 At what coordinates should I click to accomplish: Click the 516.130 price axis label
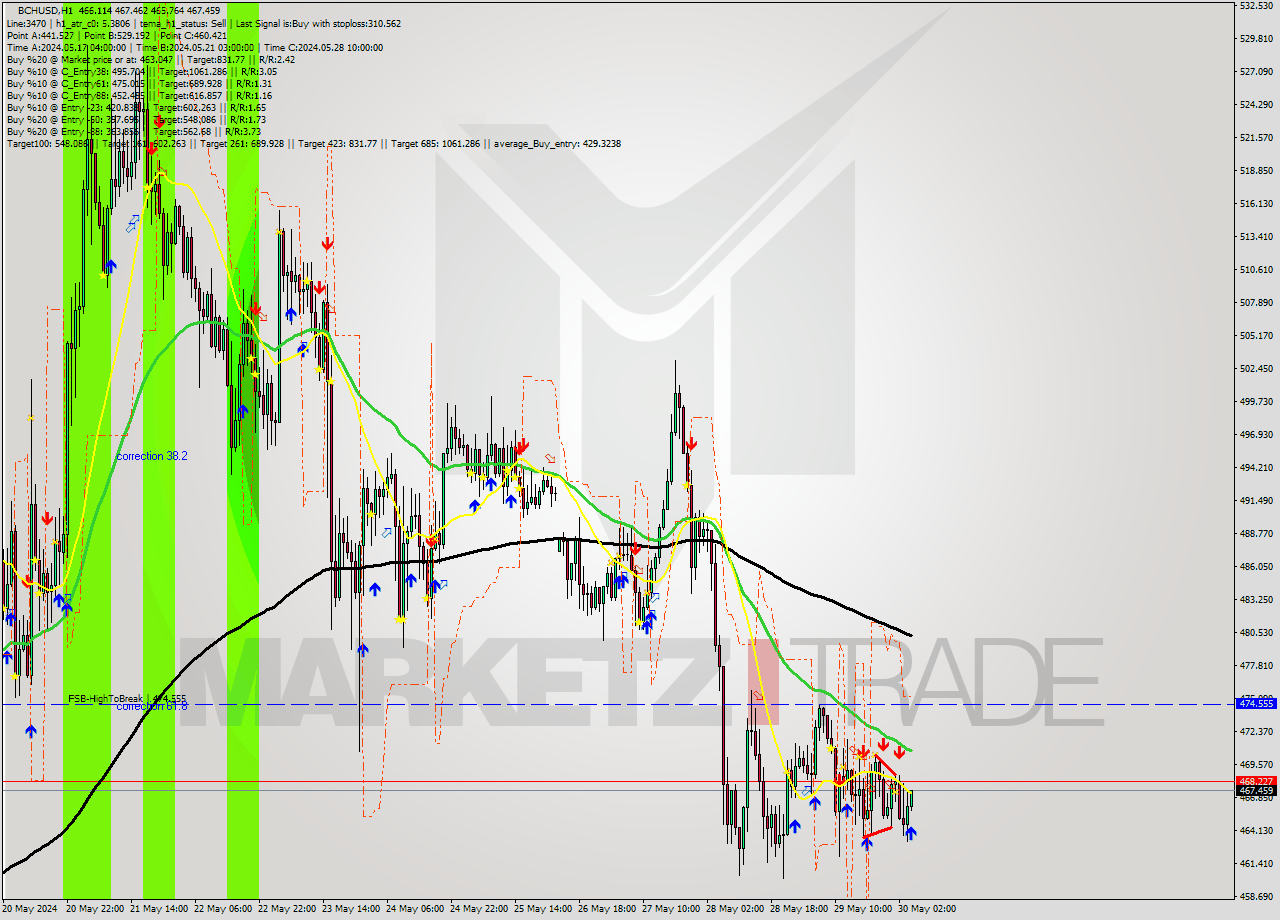[x=1255, y=204]
